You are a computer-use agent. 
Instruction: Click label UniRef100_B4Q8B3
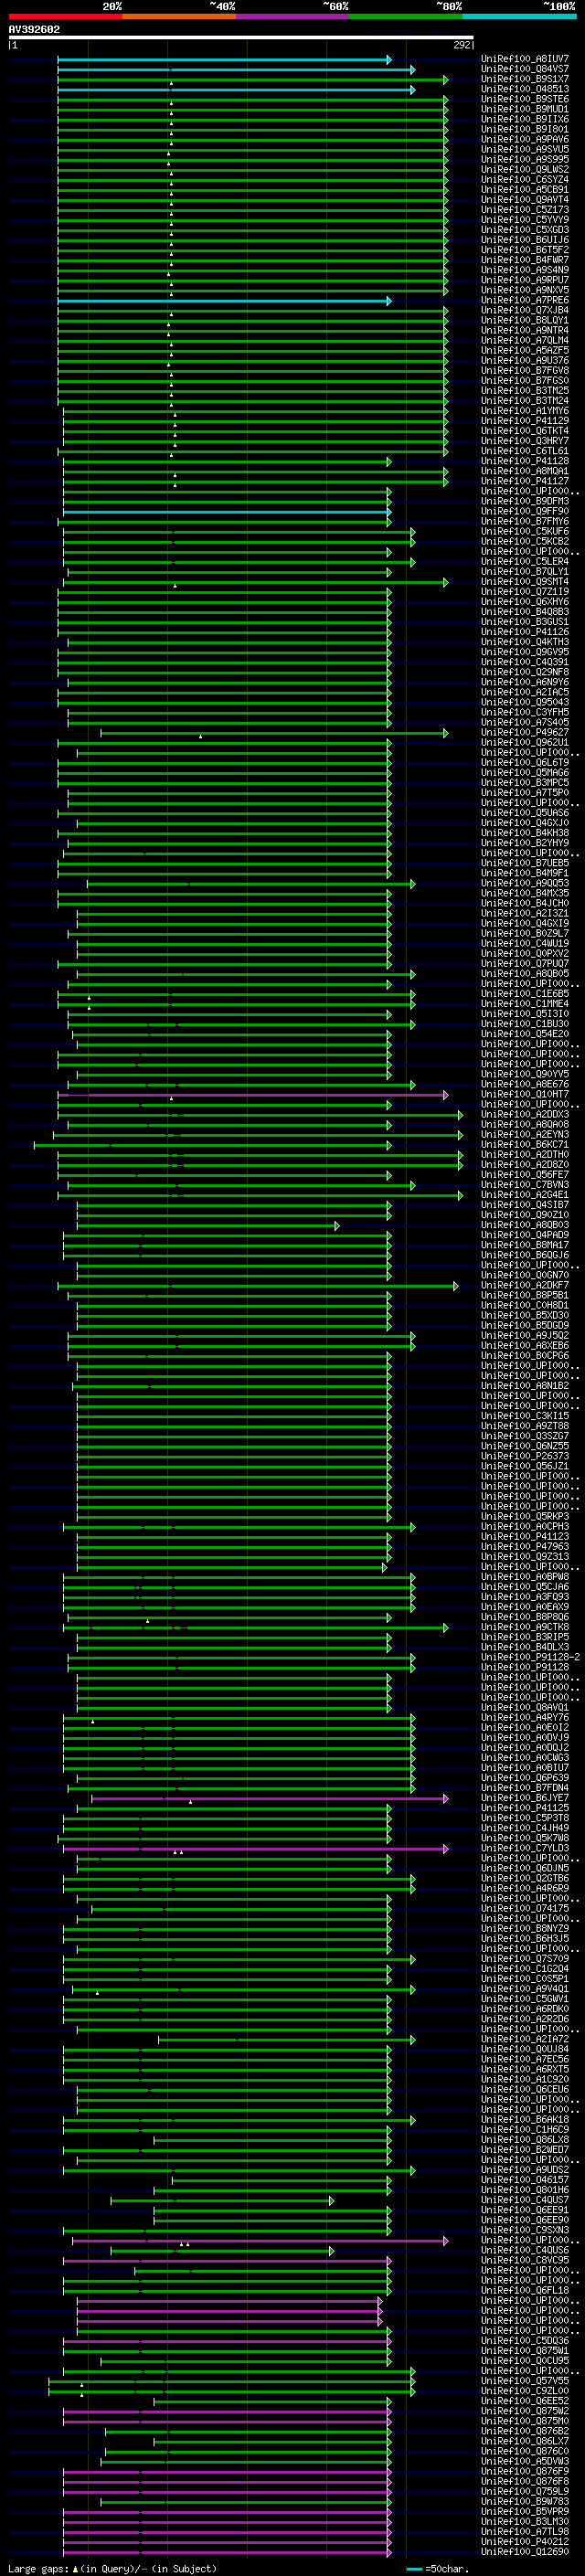pos(525,612)
